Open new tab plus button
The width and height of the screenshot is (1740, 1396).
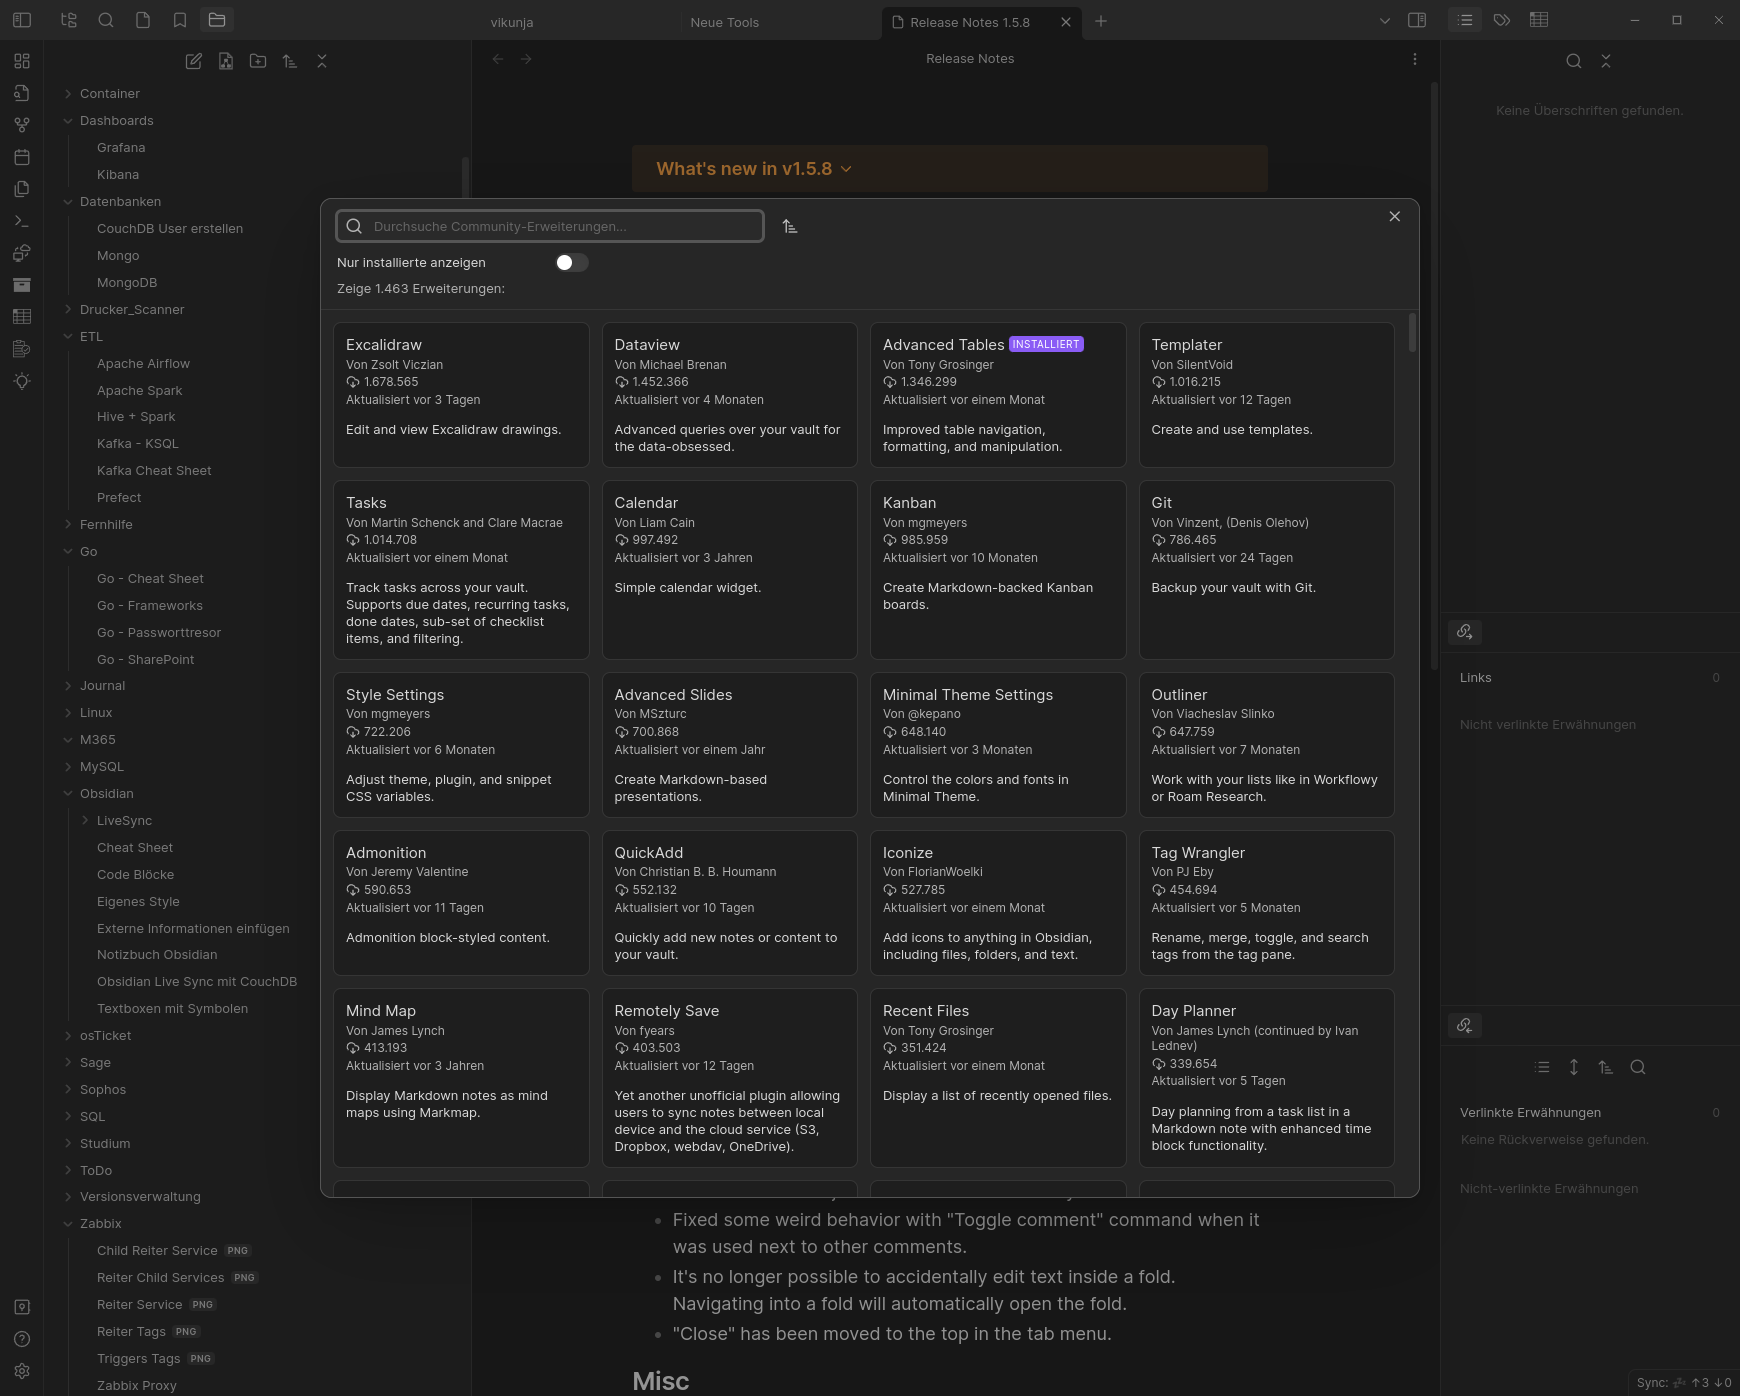1101,21
